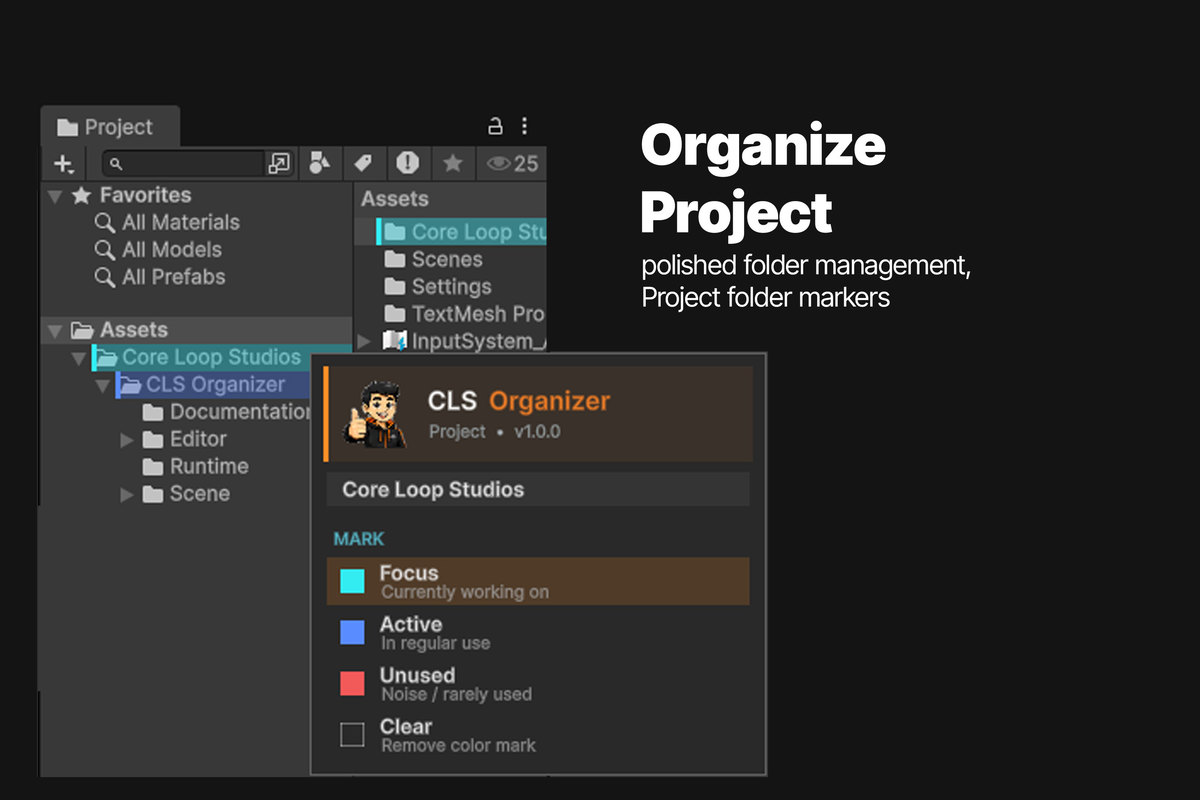Viewport: 1200px width, 800px height.
Task: Click the add asset plus button
Action: pyautogui.click(x=64, y=163)
